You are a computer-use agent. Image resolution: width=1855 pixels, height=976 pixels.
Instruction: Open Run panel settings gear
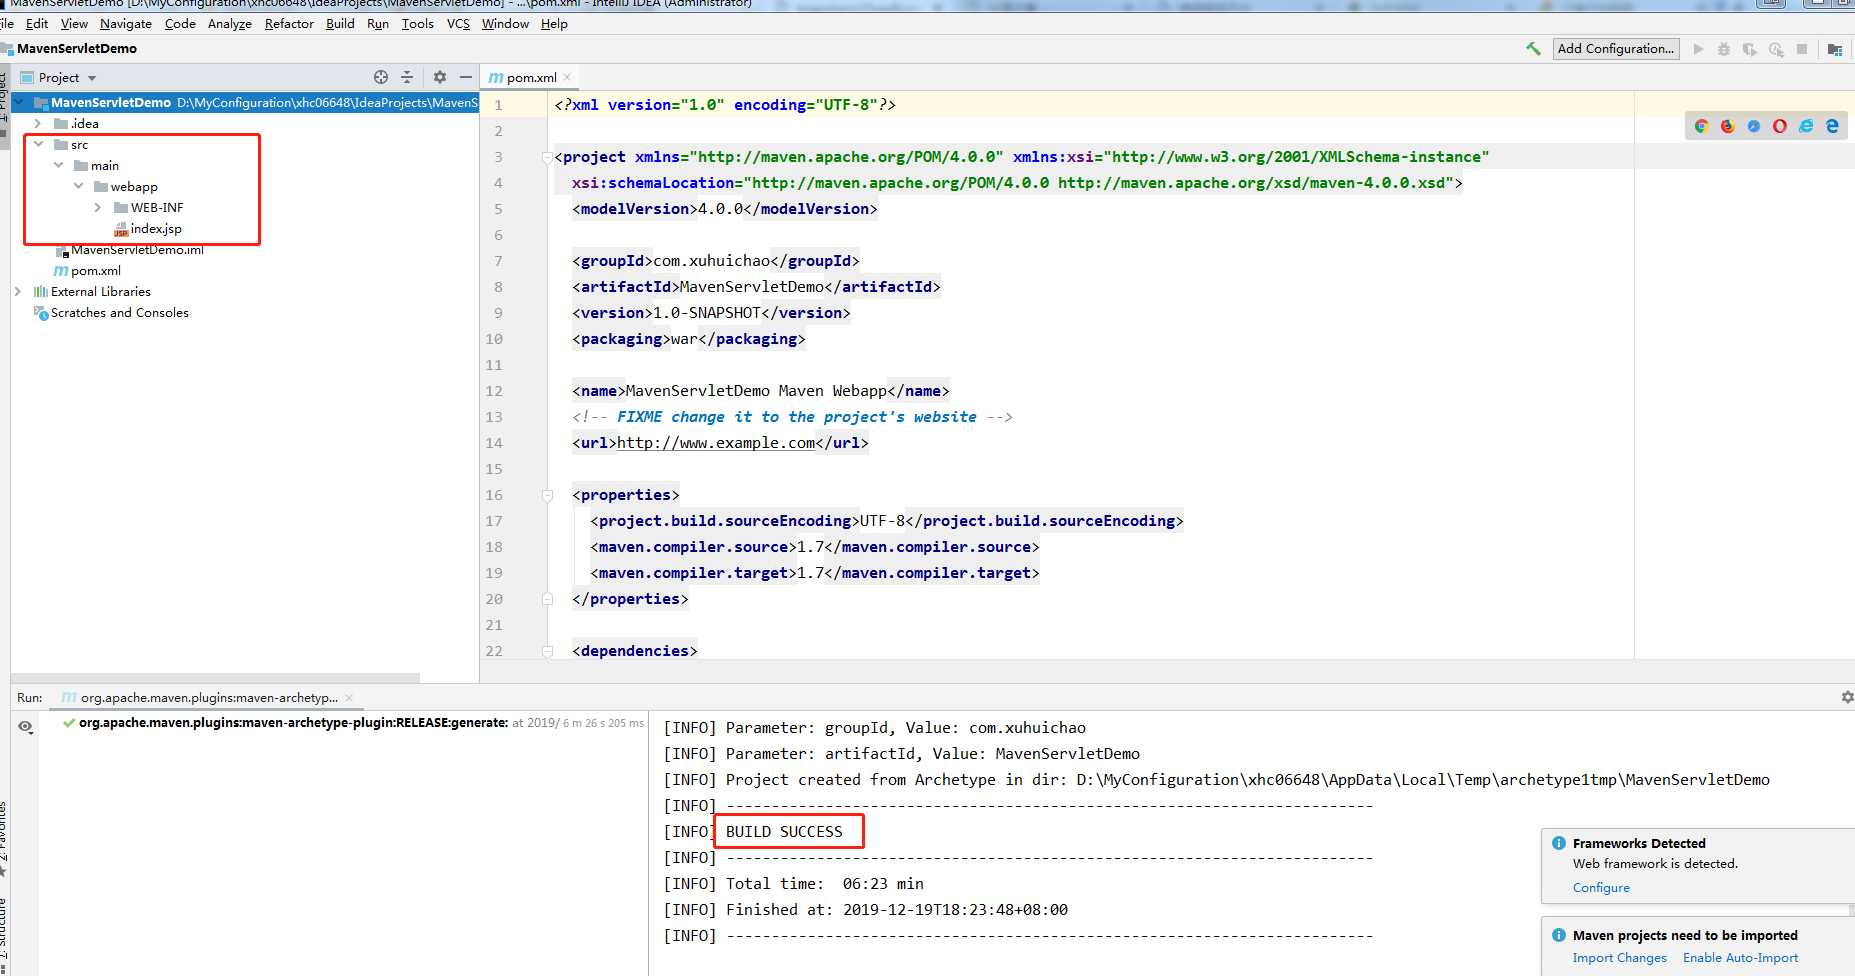tap(1847, 697)
